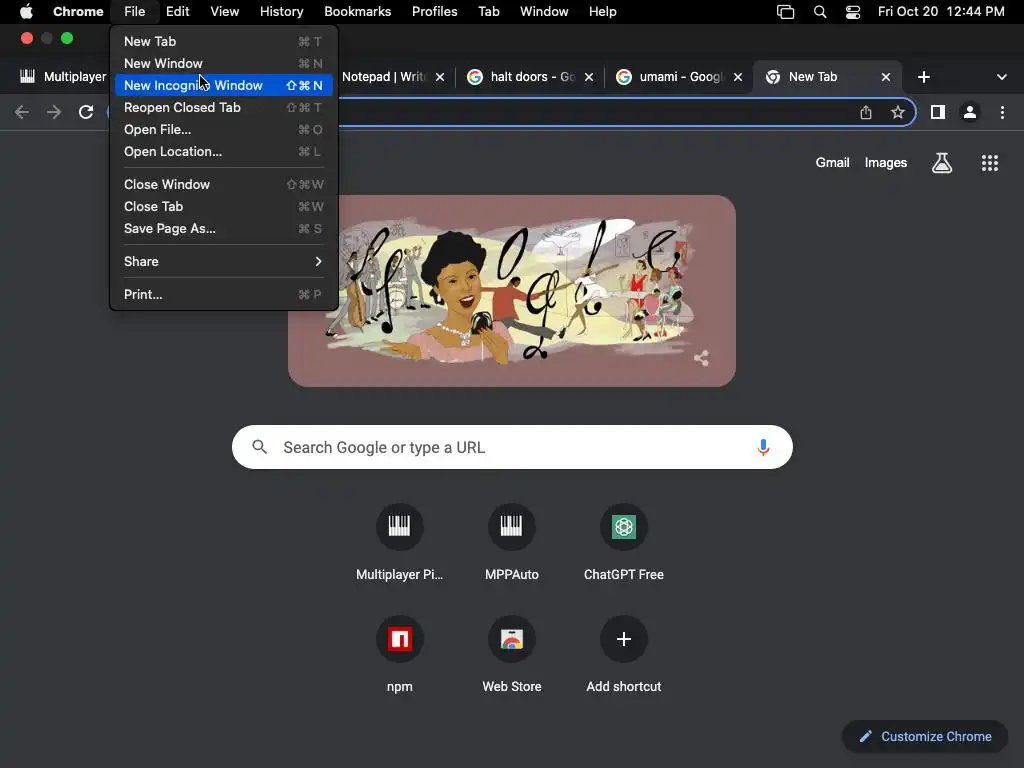Open the Profiles menu
This screenshot has height=768, width=1024.
coord(434,12)
